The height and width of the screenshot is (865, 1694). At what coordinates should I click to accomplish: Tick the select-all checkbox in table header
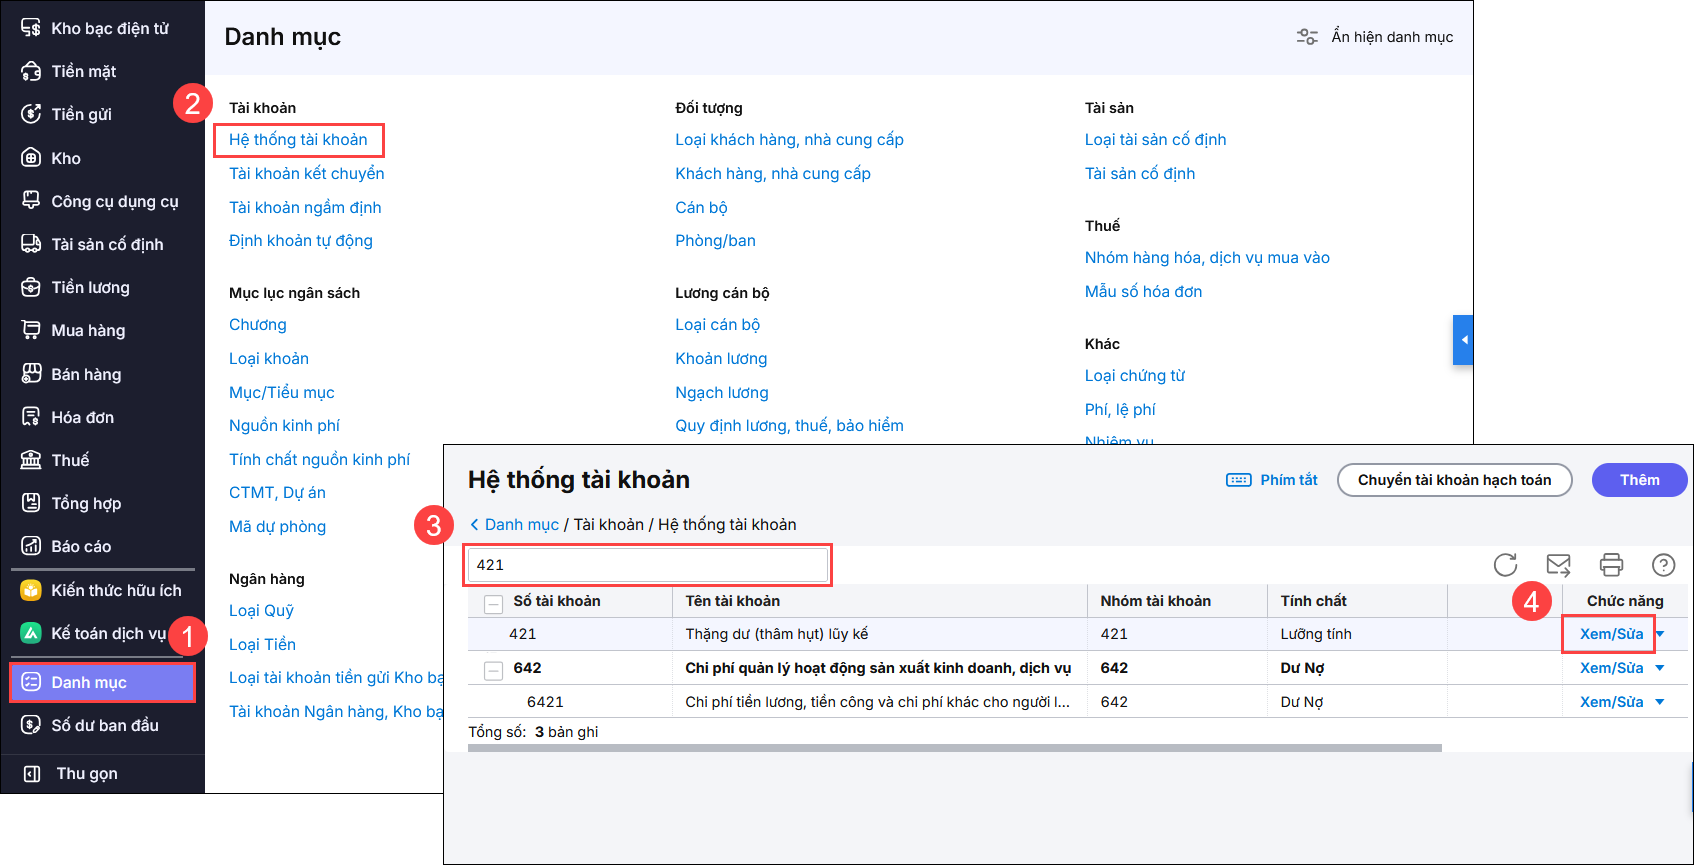pyautogui.click(x=493, y=603)
